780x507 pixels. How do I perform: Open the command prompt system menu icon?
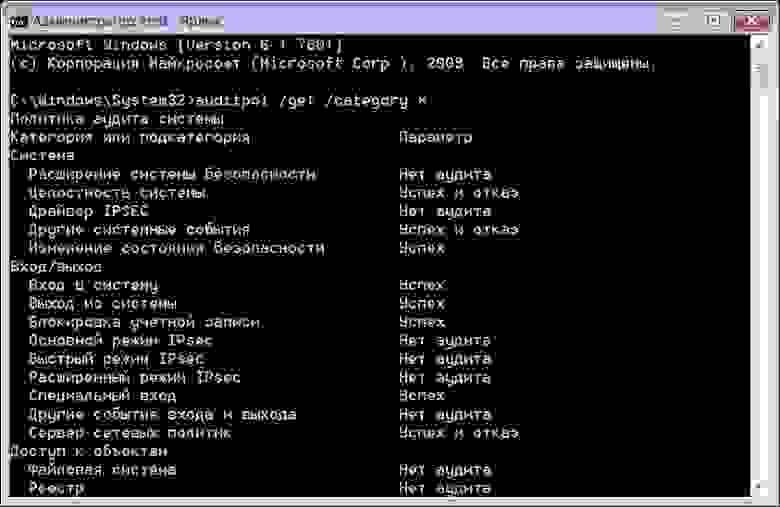[18, 21]
